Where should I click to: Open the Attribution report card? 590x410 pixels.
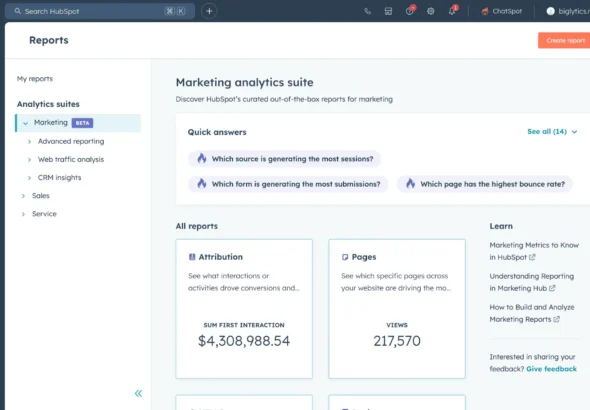244,309
